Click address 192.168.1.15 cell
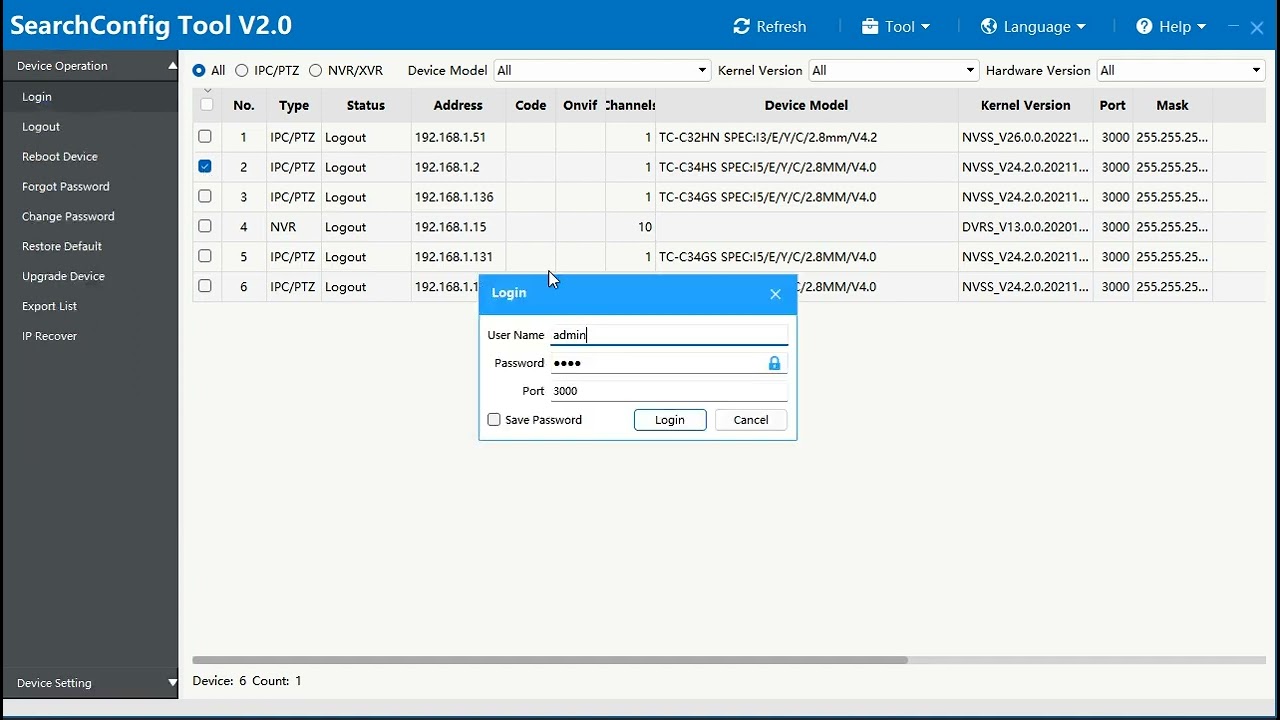1280x720 pixels. 458,227
